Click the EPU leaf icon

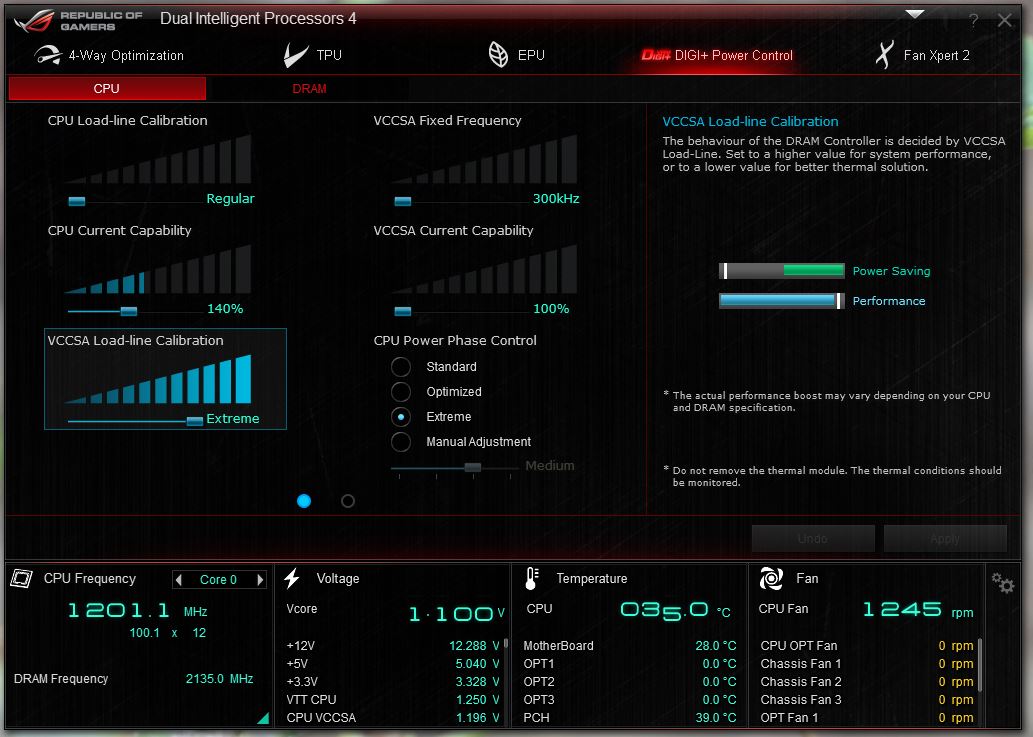[x=498, y=55]
